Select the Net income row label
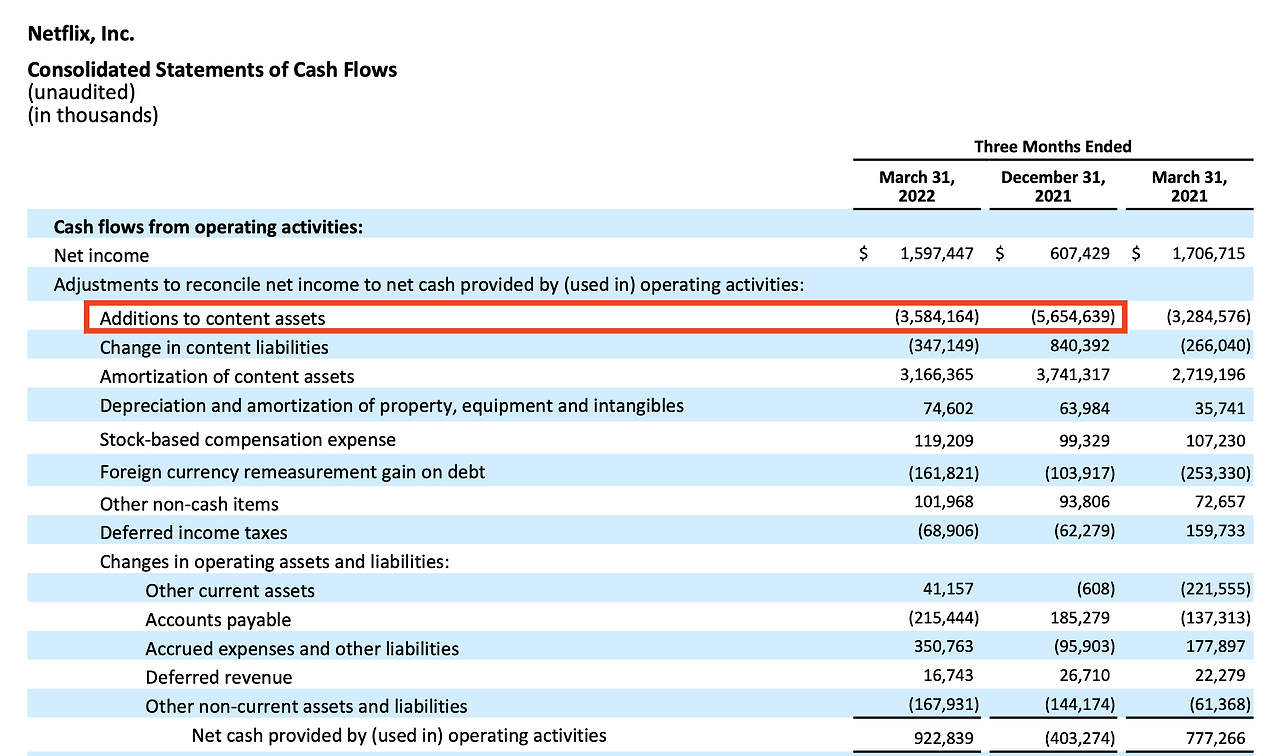1280x756 pixels. coord(101,255)
